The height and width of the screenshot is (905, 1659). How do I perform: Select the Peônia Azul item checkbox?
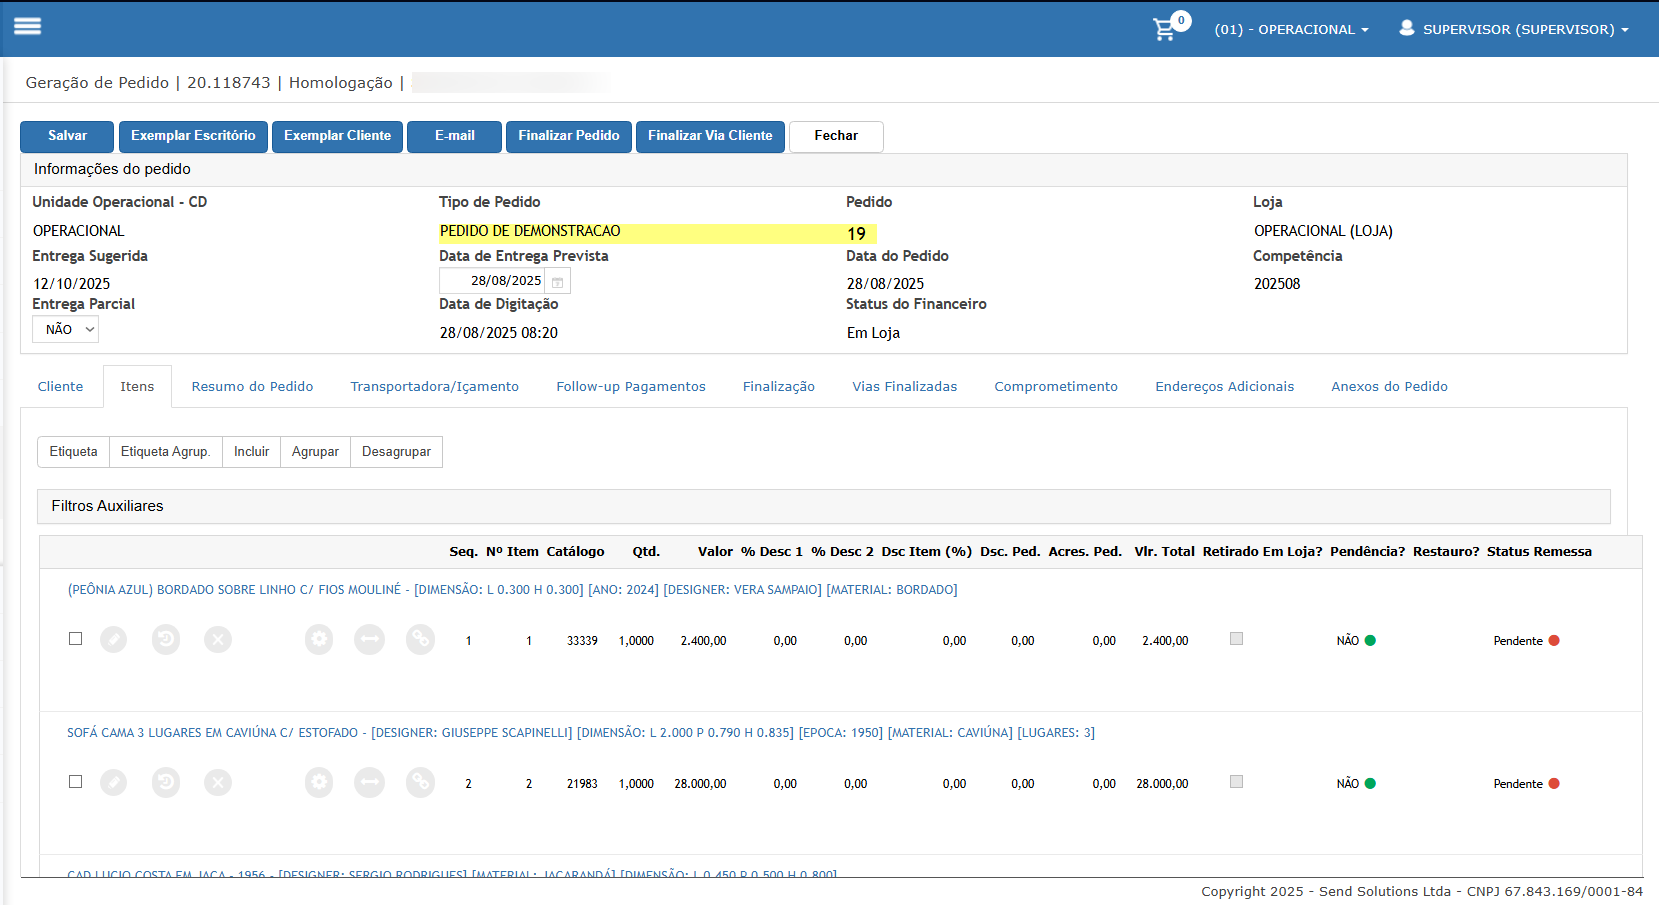[x=75, y=639]
